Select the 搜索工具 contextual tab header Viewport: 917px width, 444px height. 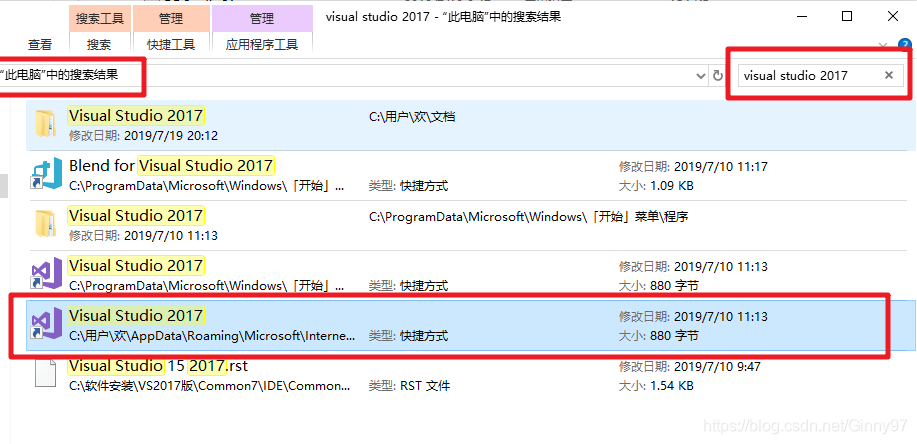tap(100, 19)
